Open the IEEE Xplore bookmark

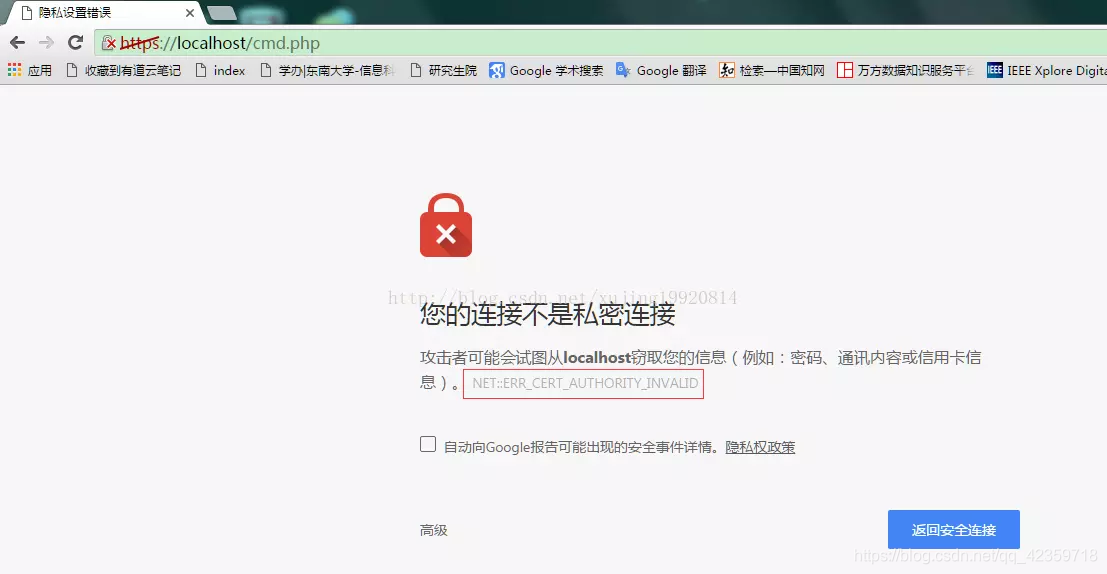tap(1046, 71)
